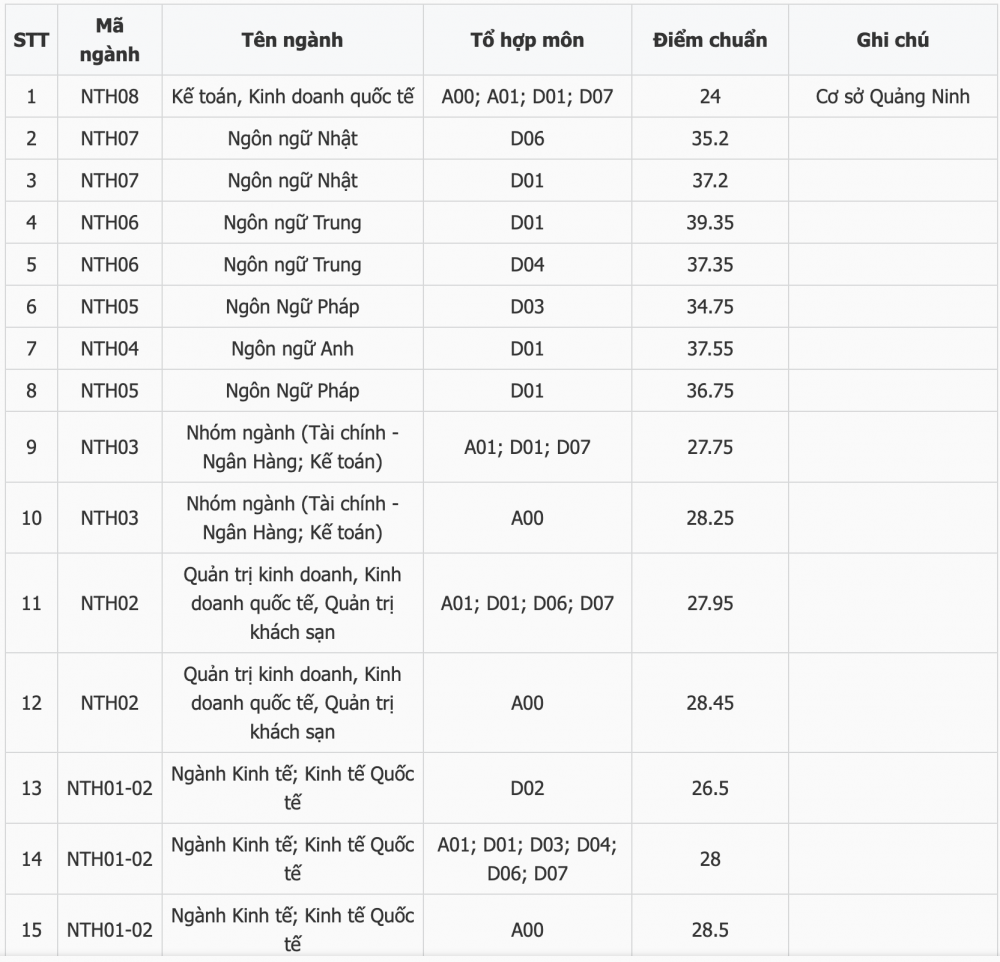This screenshot has width=1000, height=962.
Task: Click row number 15 cell
Action: (x=31, y=929)
